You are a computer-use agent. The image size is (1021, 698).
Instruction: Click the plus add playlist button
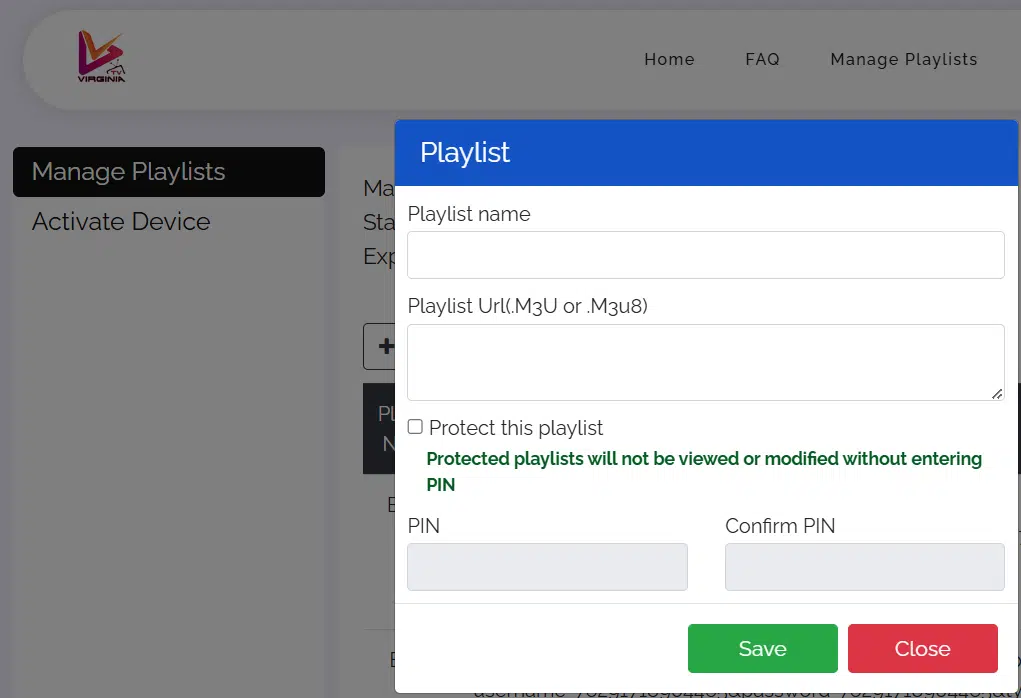380,346
